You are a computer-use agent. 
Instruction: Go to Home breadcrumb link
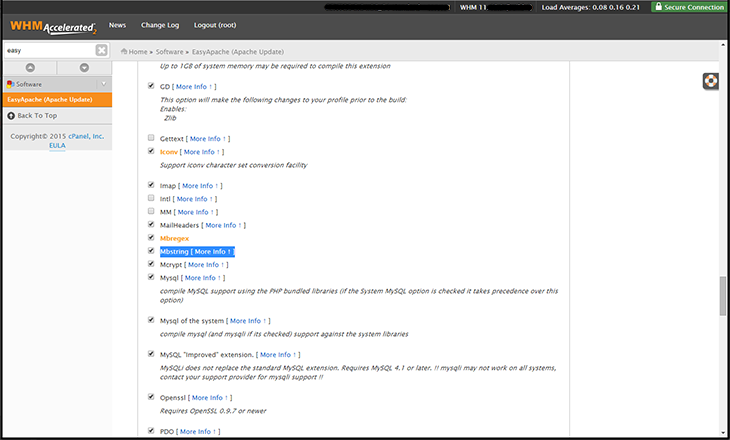click(x=138, y=52)
